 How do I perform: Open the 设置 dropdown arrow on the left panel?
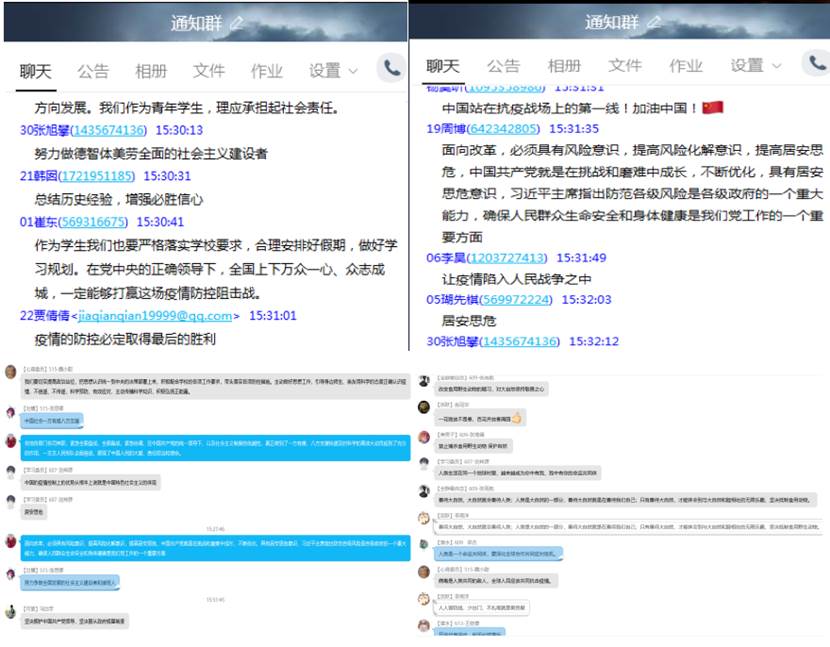pos(355,71)
